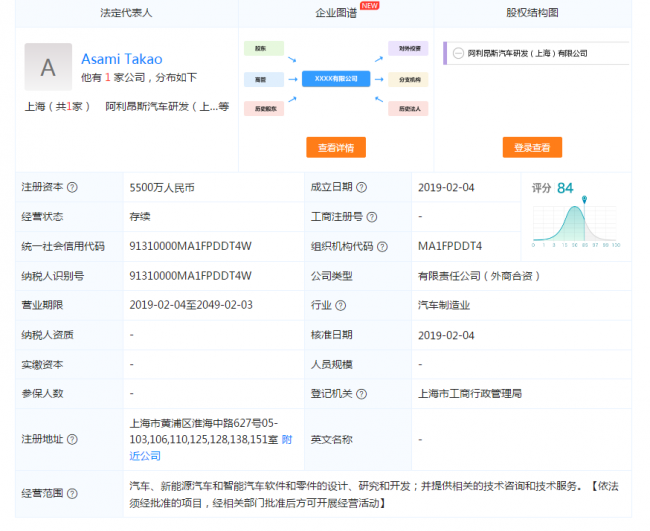
Task: Select the 汽车制造业 industry value
Action: [444, 306]
